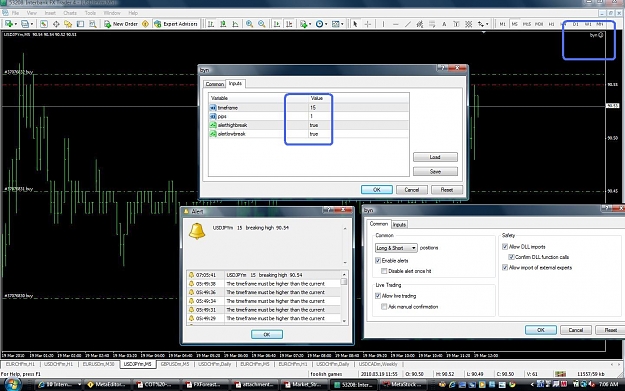Screen dimensions: 625x391
Task: Click the Load button
Action: tap(435, 157)
